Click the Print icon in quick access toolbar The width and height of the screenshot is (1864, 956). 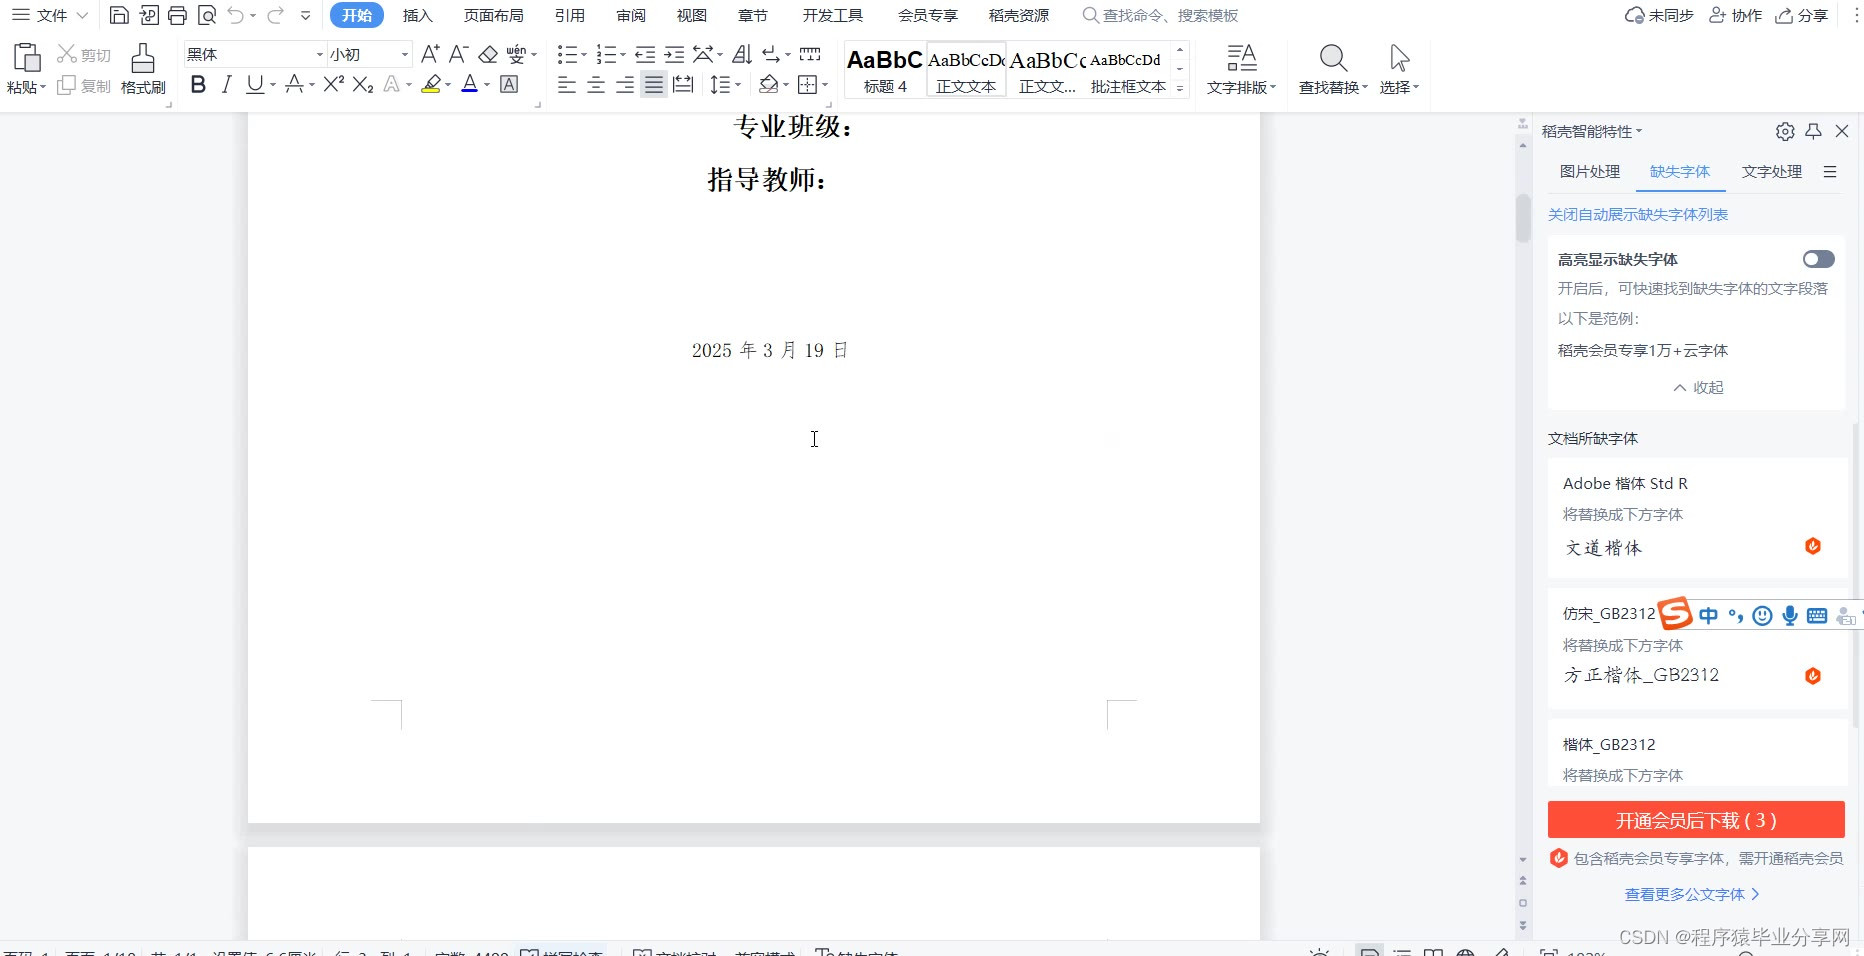pyautogui.click(x=177, y=15)
